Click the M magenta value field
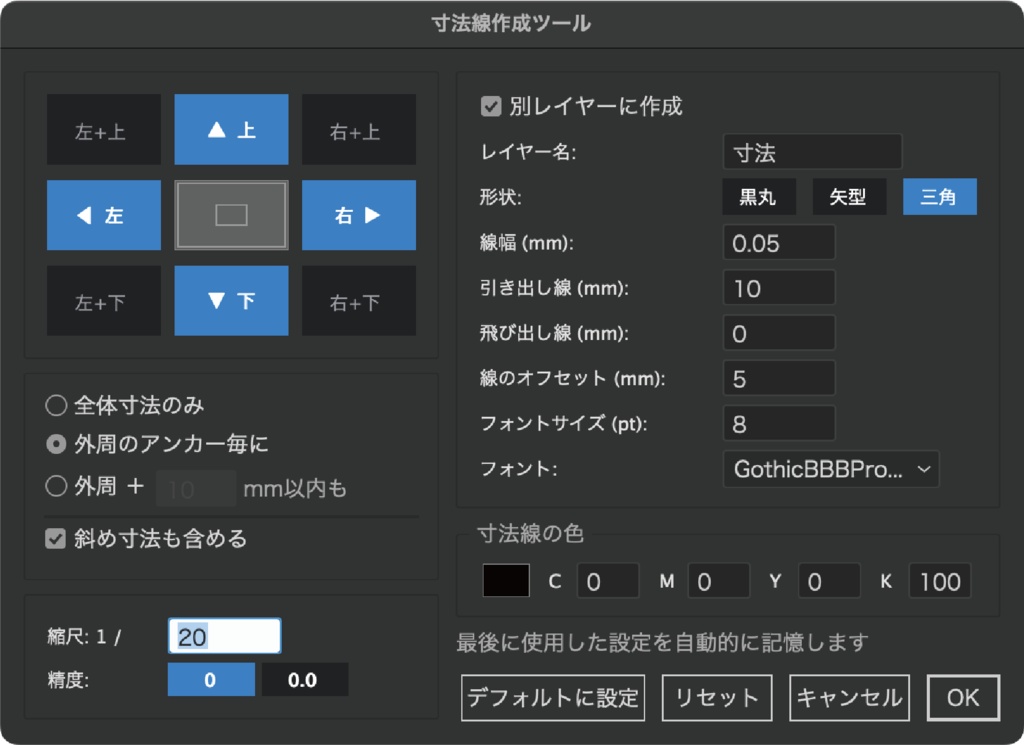The image size is (1024, 745). (x=718, y=580)
